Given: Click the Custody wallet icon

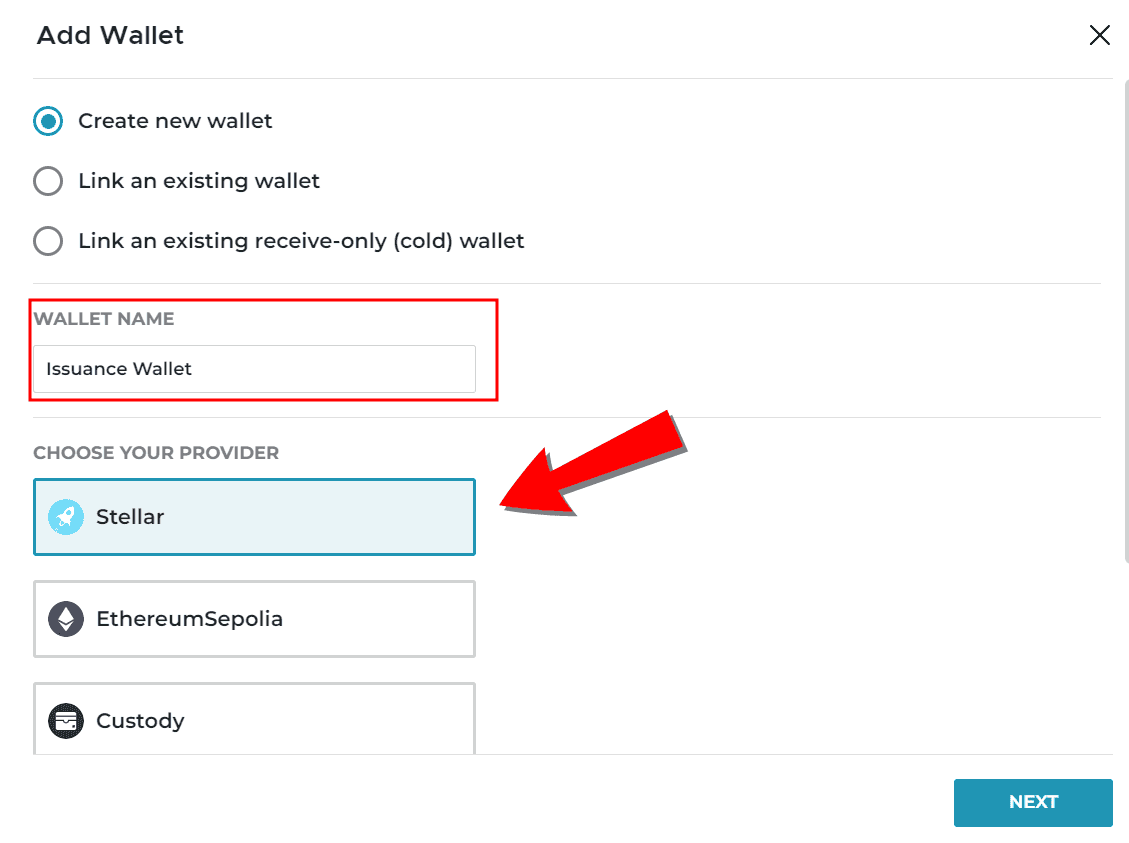Looking at the screenshot, I should tap(66, 721).
